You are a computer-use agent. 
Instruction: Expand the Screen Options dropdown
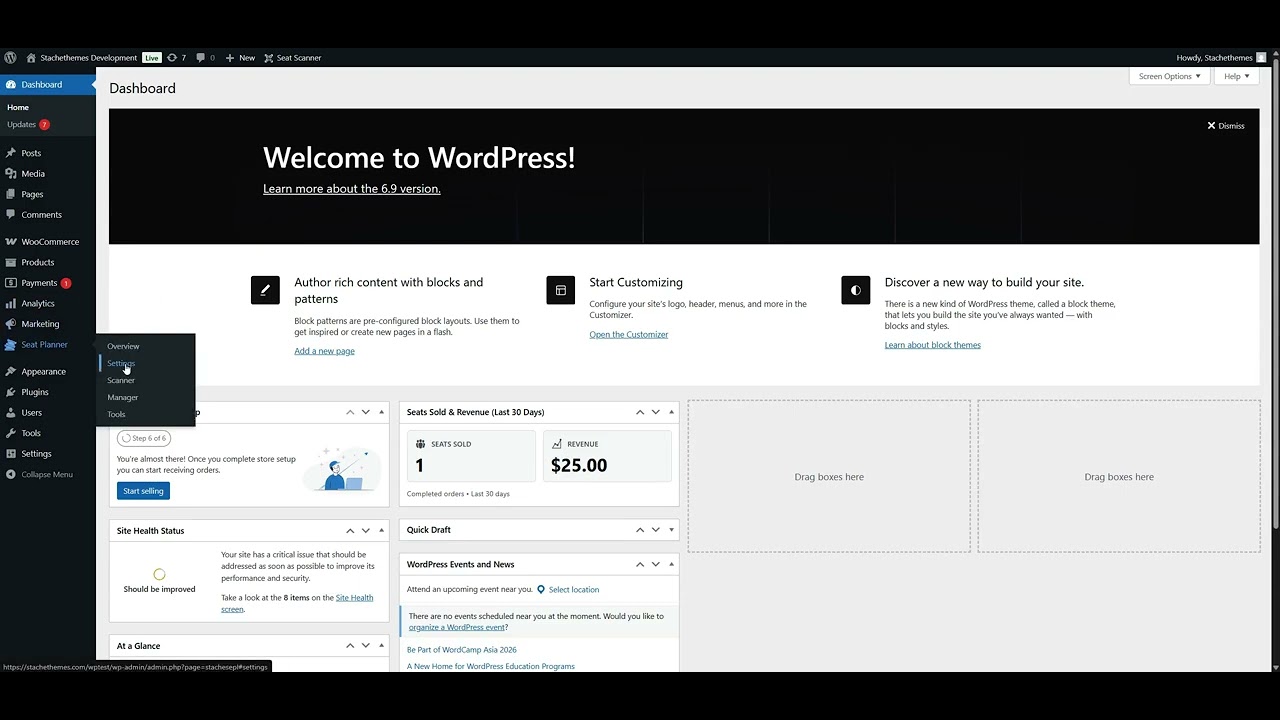click(x=1169, y=76)
